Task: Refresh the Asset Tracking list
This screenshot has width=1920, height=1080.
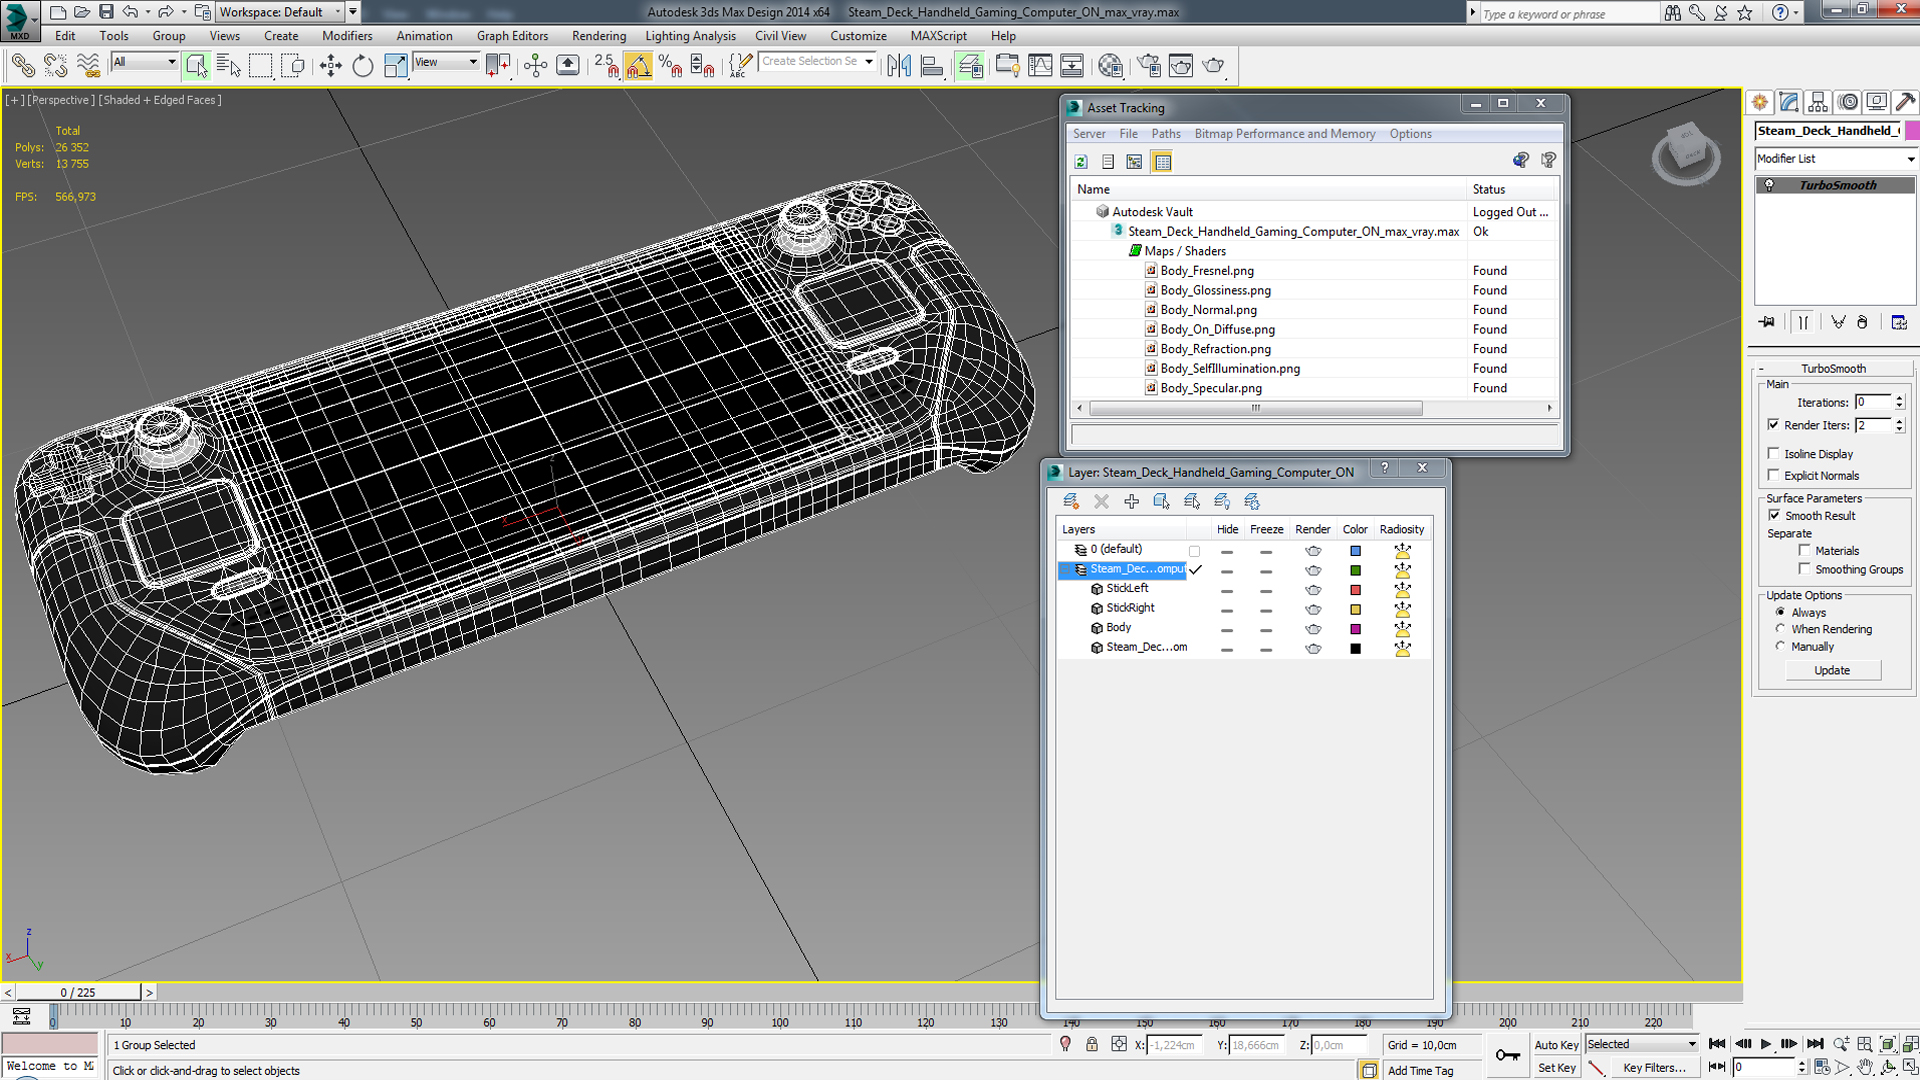Action: point(1081,162)
